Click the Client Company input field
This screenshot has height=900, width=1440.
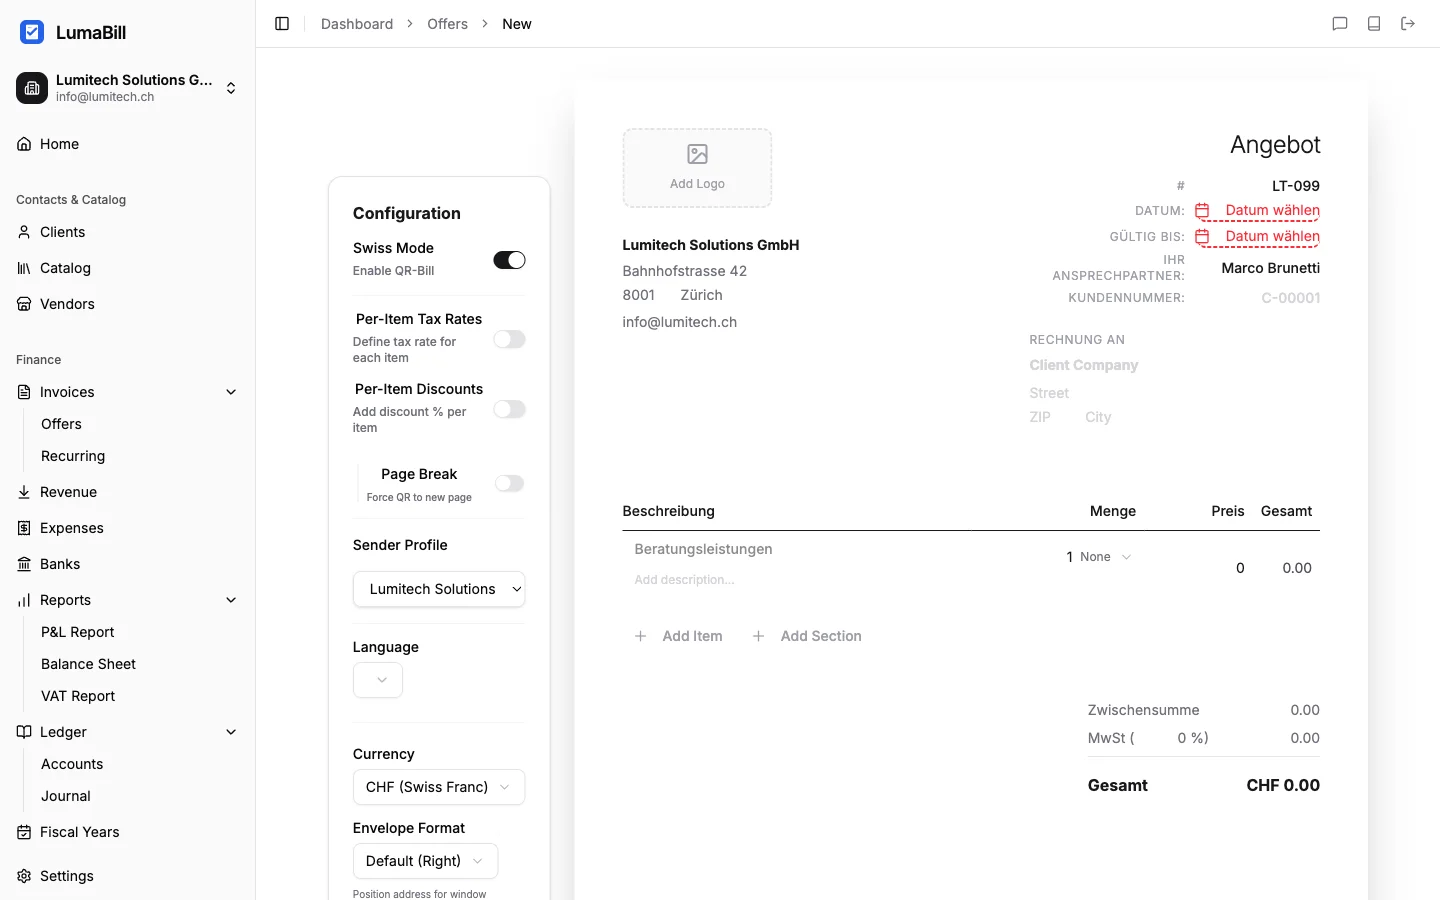pyautogui.click(x=1084, y=365)
